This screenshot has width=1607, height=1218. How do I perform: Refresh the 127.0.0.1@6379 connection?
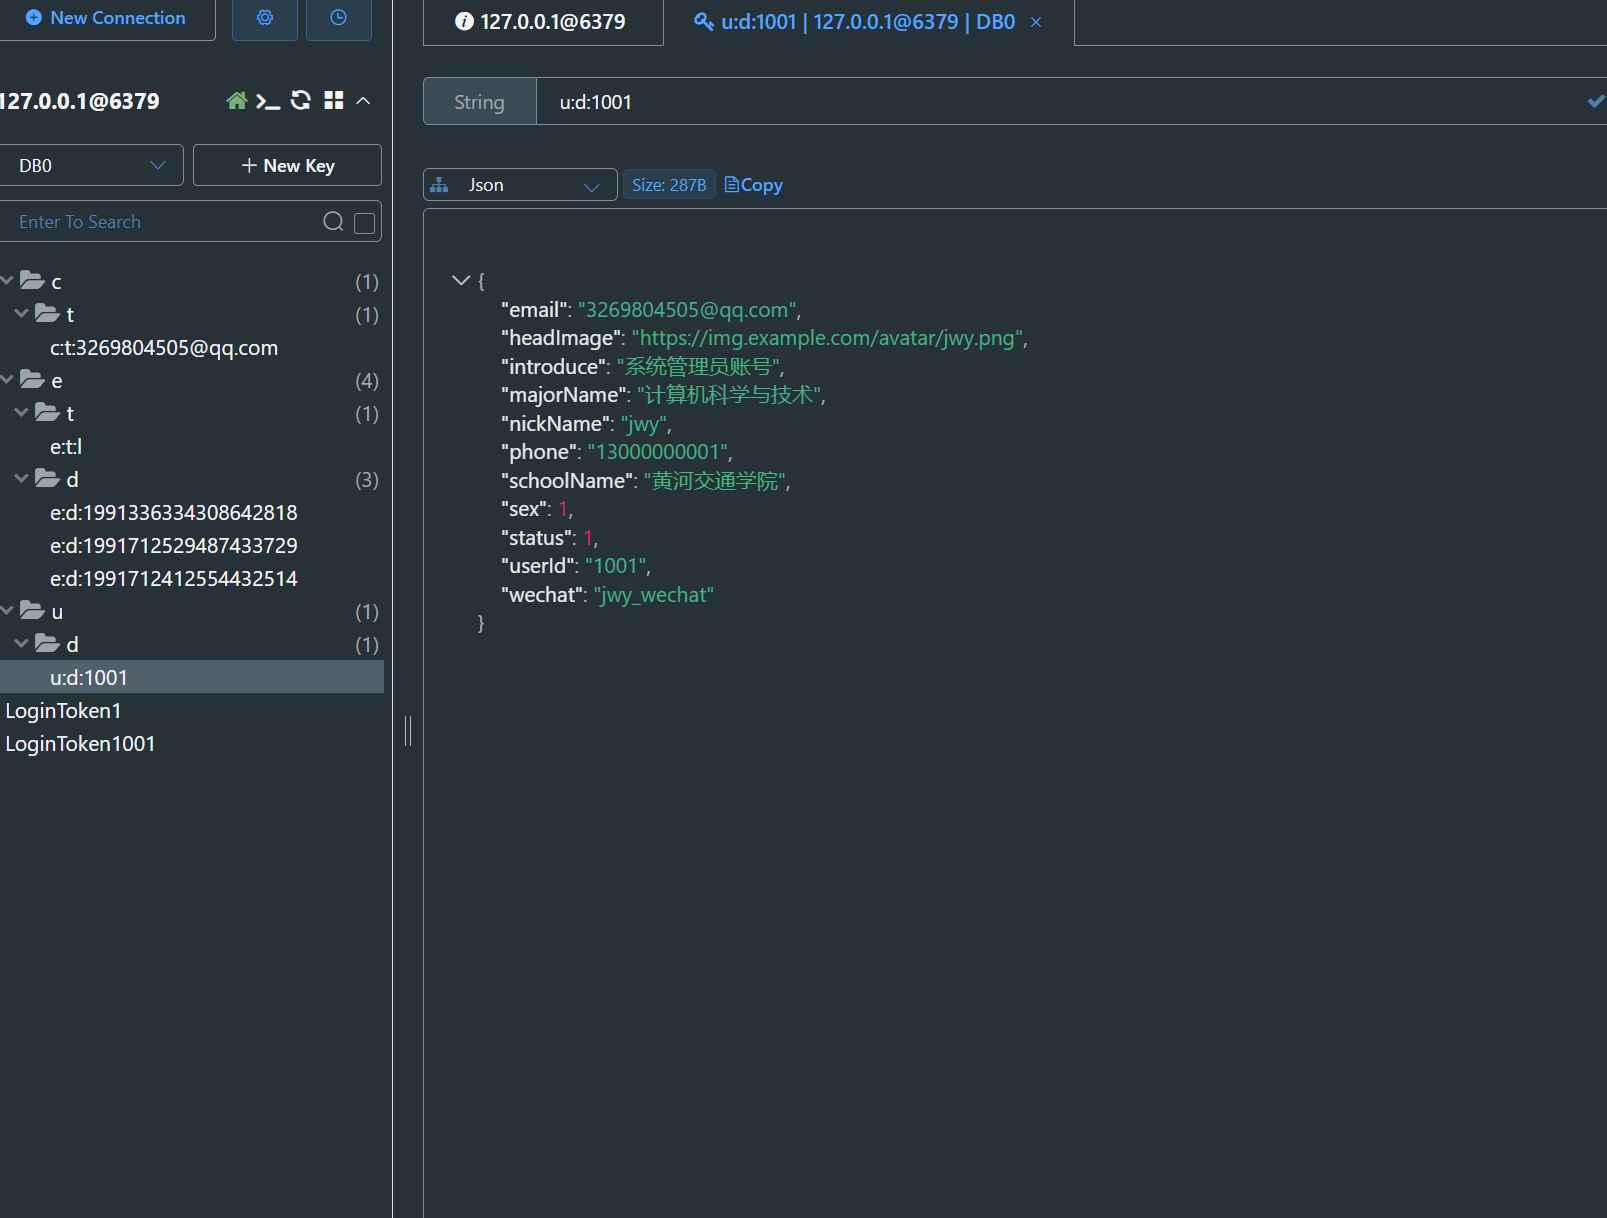pyautogui.click(x=301, y=100)
